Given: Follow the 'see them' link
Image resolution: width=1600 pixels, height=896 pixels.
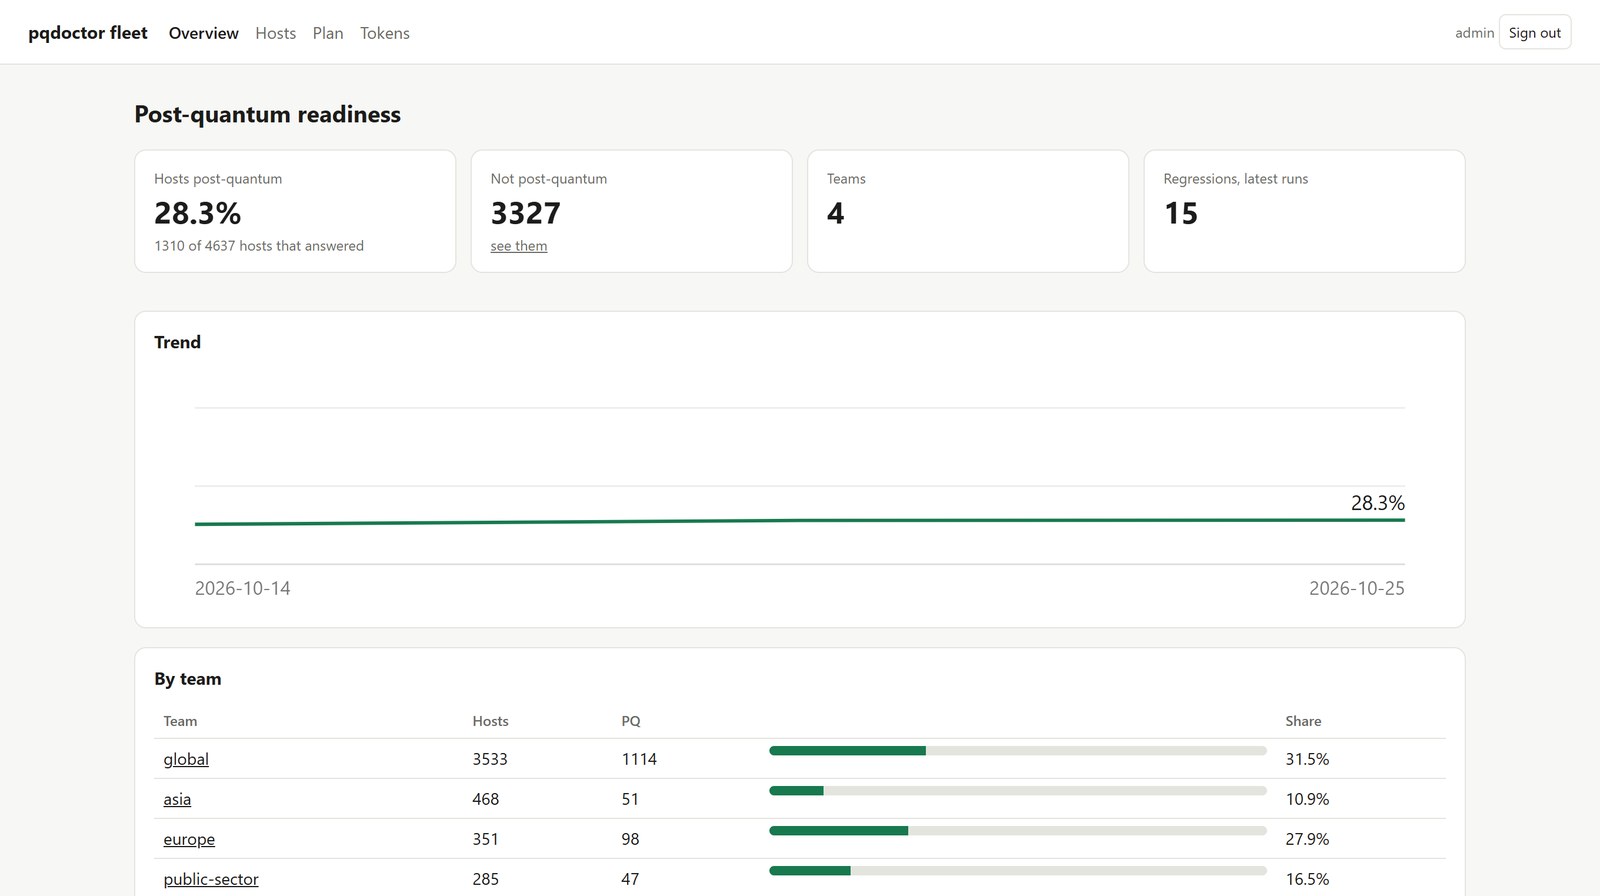Looking at the screenshot, I should [x=519, y=246].
